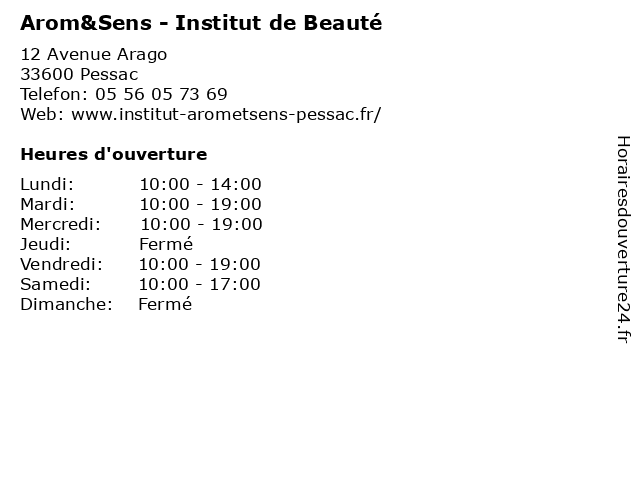This screenshot has width=640, height=480.
Task: Click the phone number 05 56 05 73 69
Action: pyautogui.click(x=161, y=94)
